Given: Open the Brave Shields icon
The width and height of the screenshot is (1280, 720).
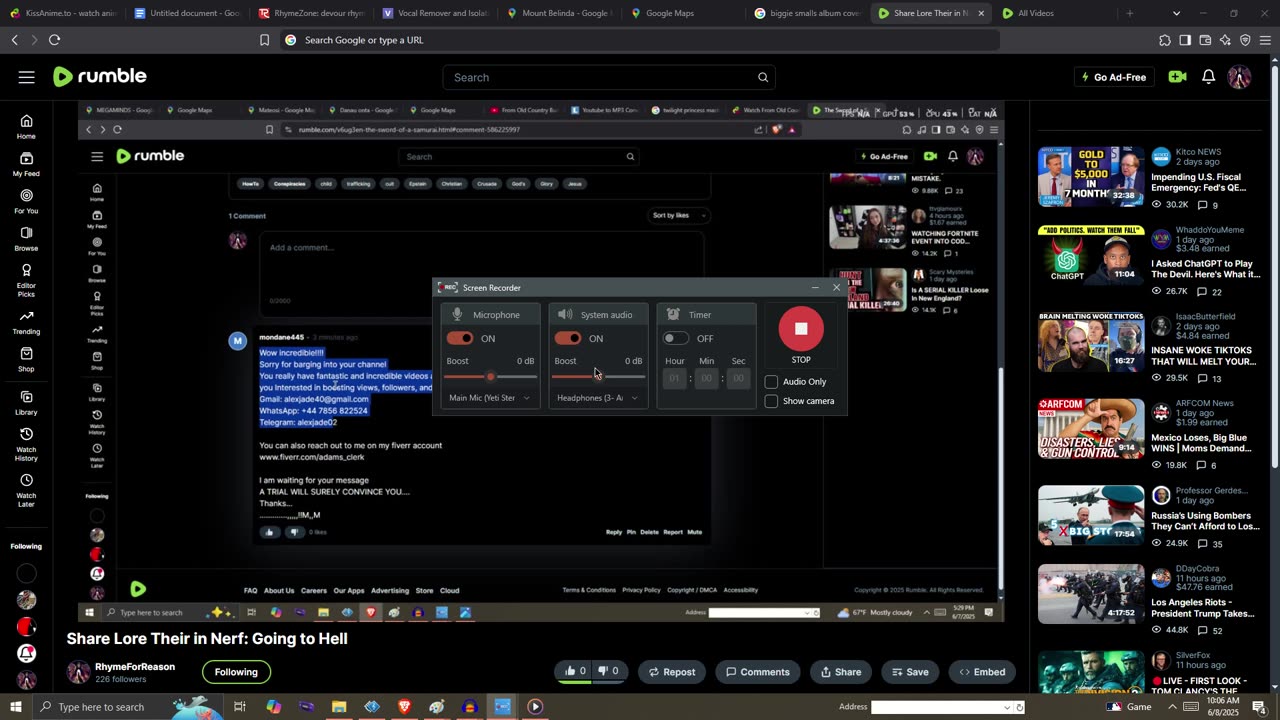Looking at the screenshot, I should (1245, 40).
